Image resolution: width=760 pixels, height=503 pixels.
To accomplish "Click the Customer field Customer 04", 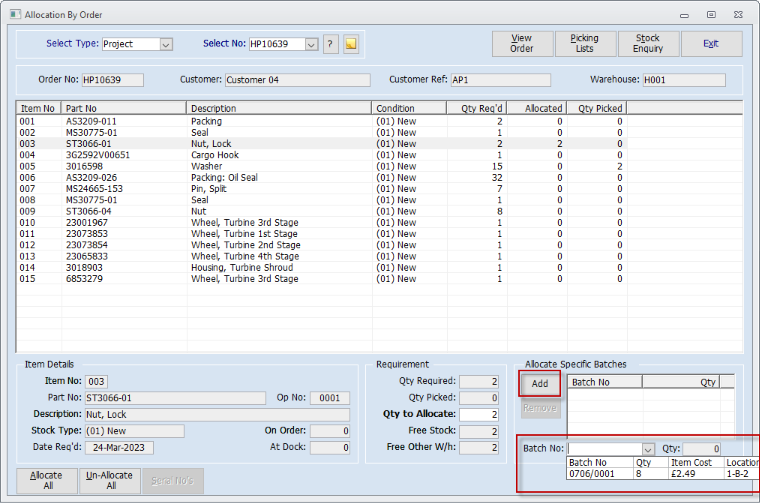I will [x=298, y=80].
